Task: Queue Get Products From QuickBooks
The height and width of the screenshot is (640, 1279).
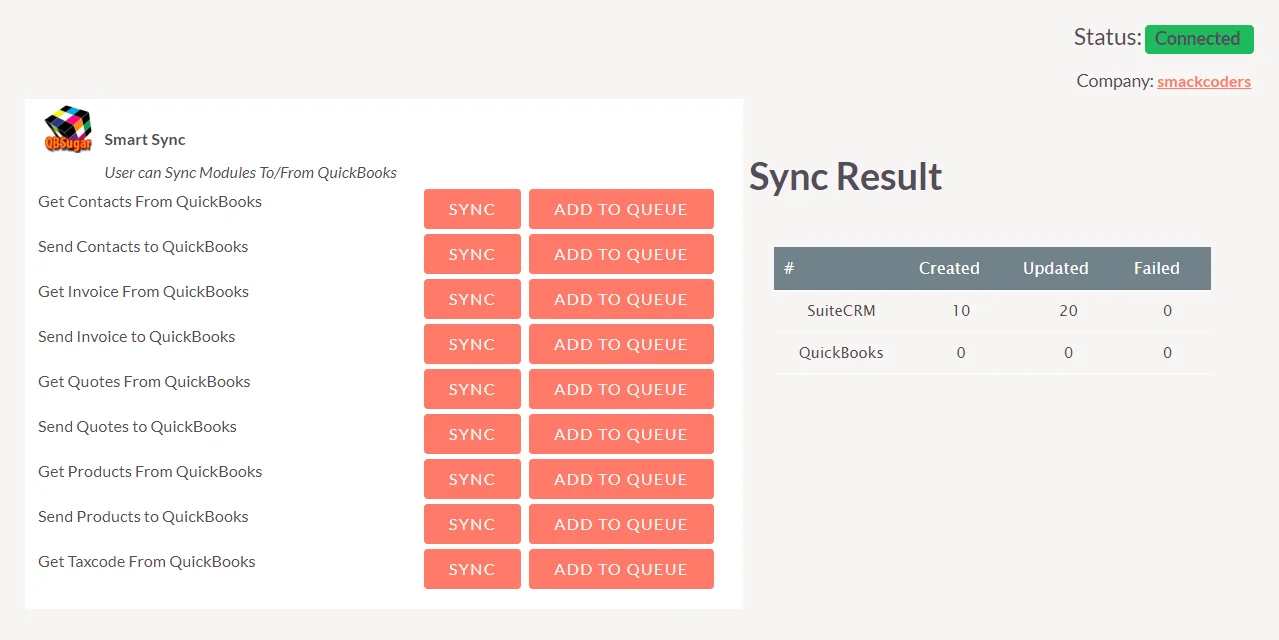Action: pos(621,479)
